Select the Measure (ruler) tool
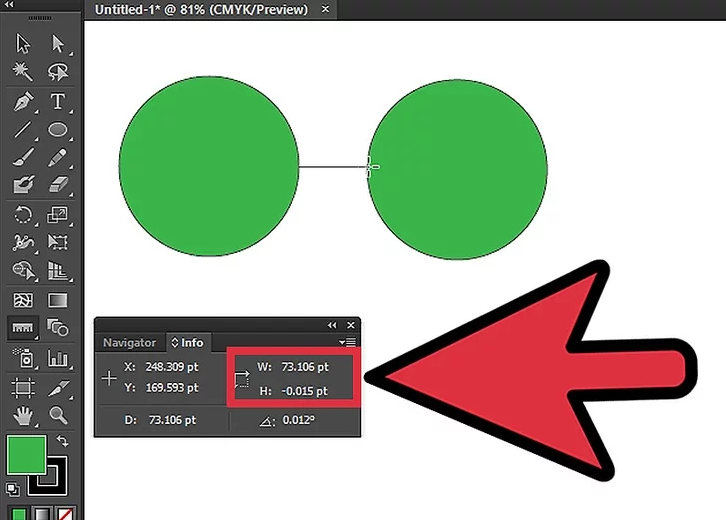The width and height of the screenshot is (726, 520). coord(22,328)
